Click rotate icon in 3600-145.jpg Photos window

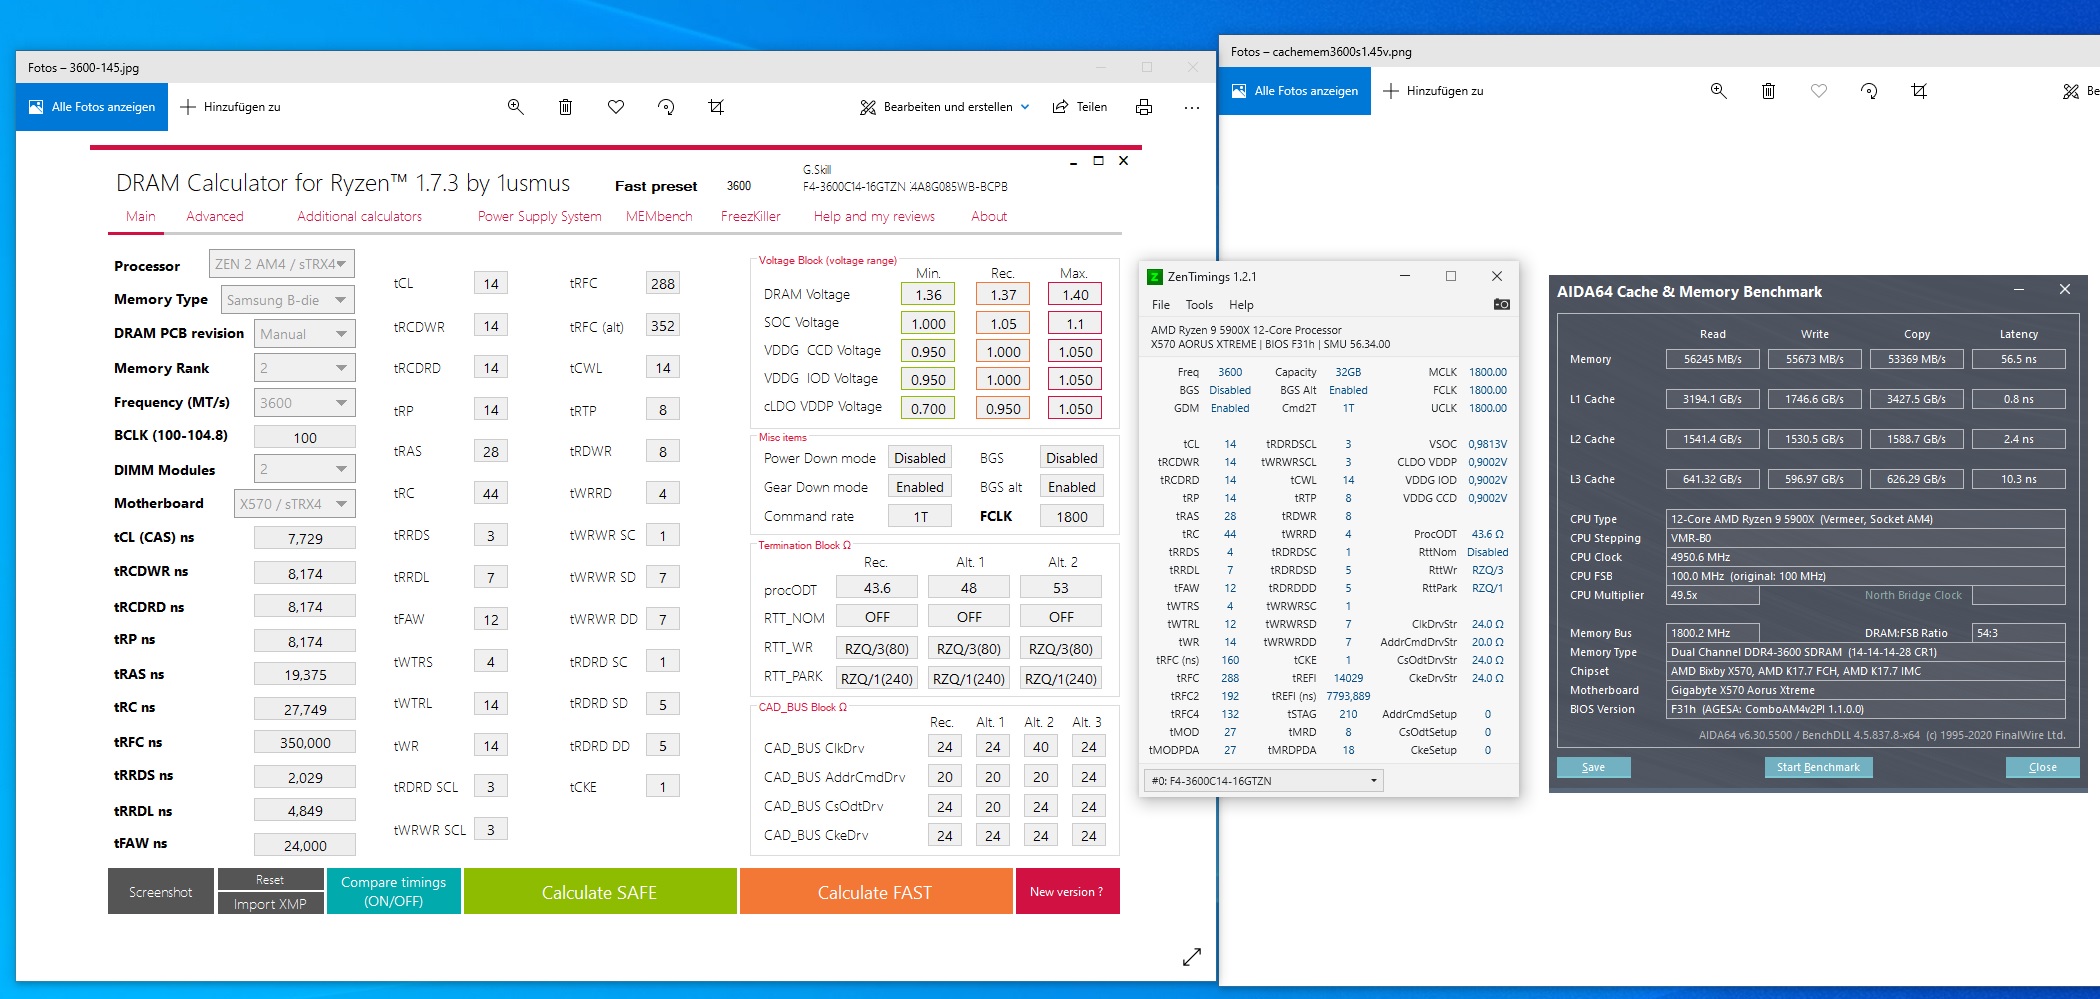point(666,107)
